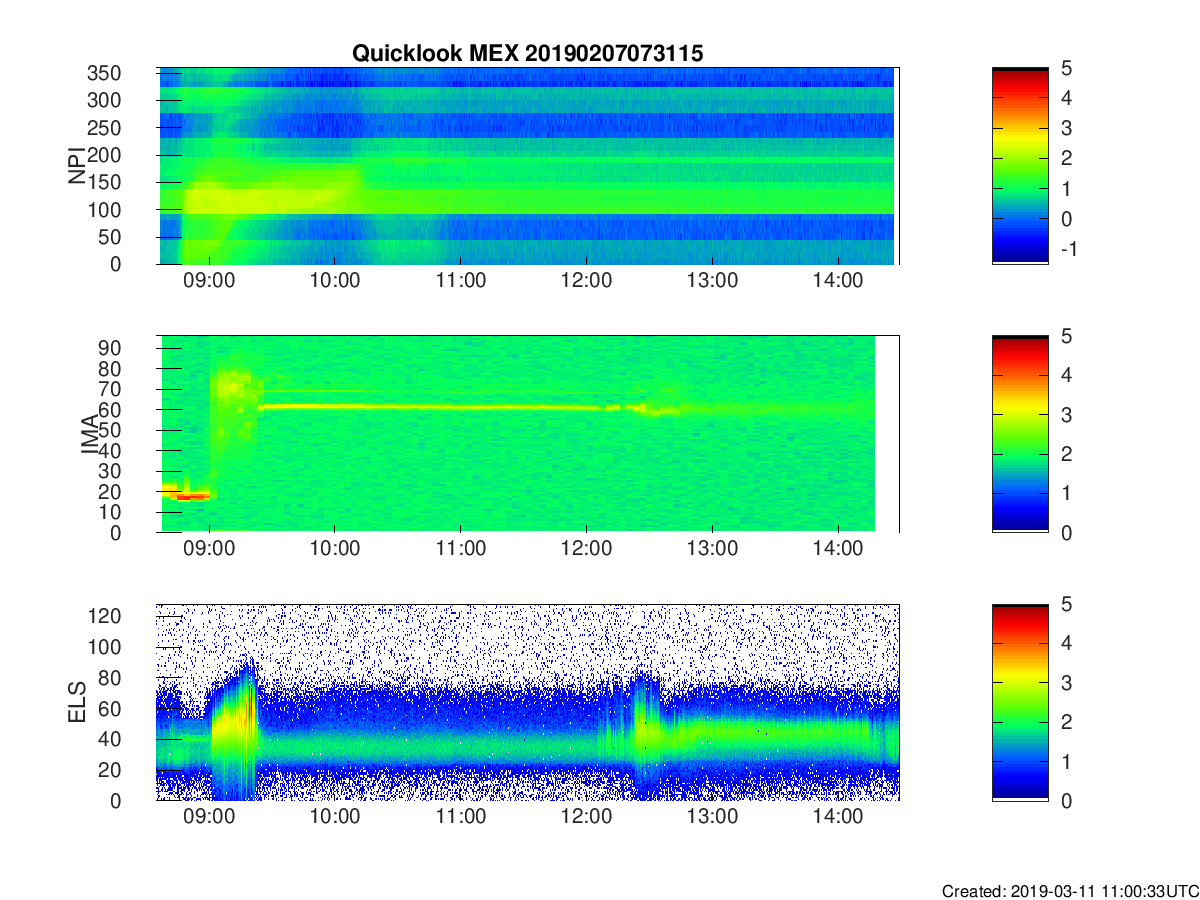
Task: Click the IMA panel colorbar
Action: coord(1020,434)
